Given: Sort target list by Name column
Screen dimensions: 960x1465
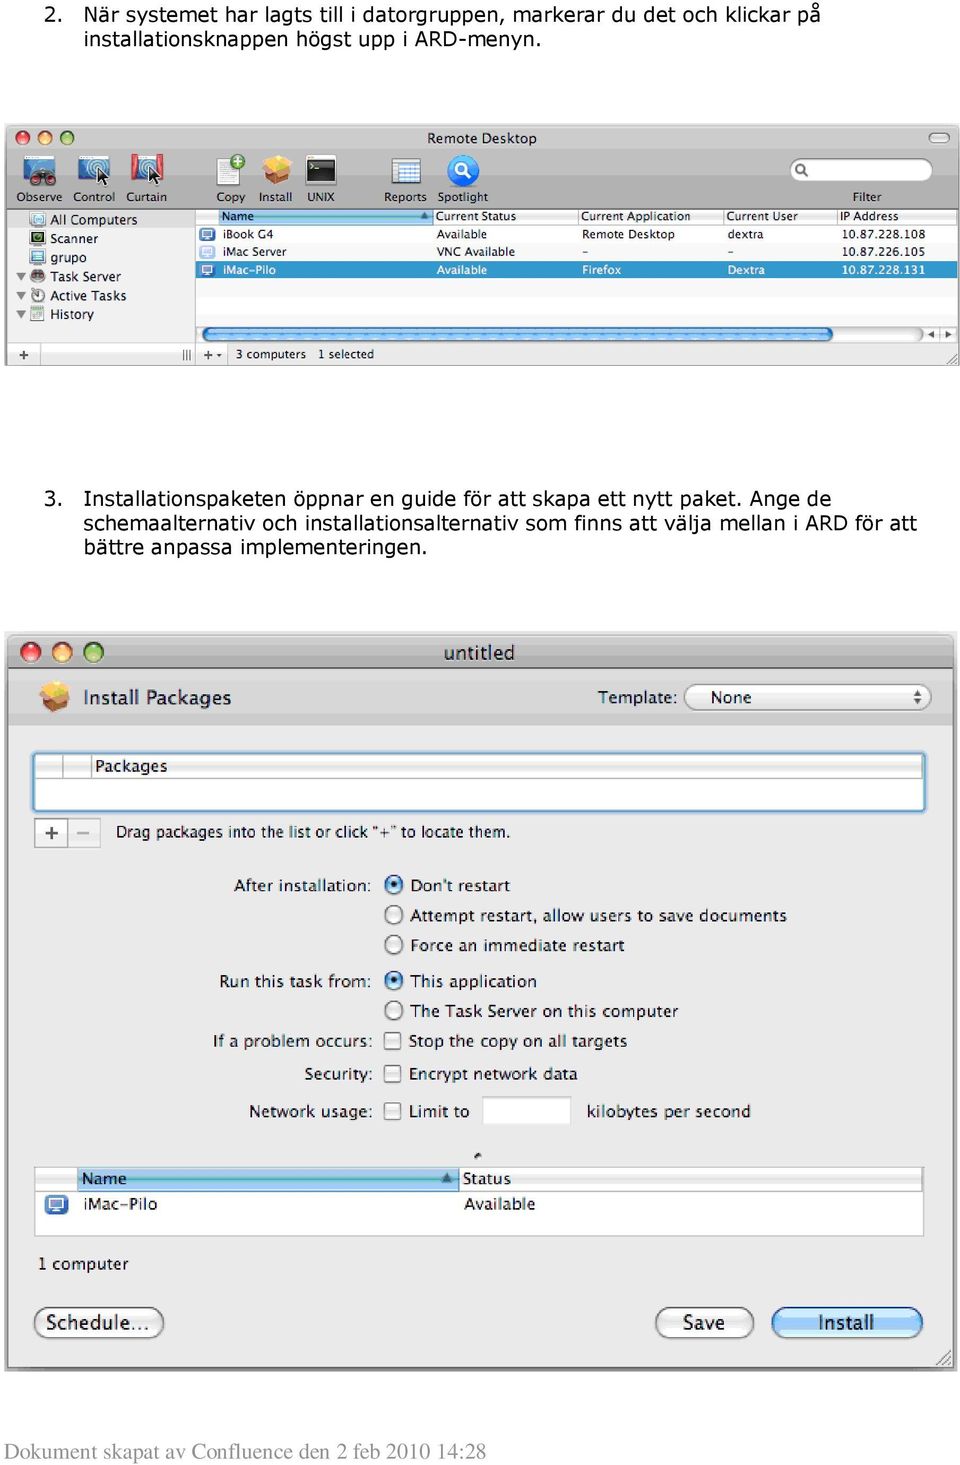Looking at the screenshot, I should tap(268, 1178).
